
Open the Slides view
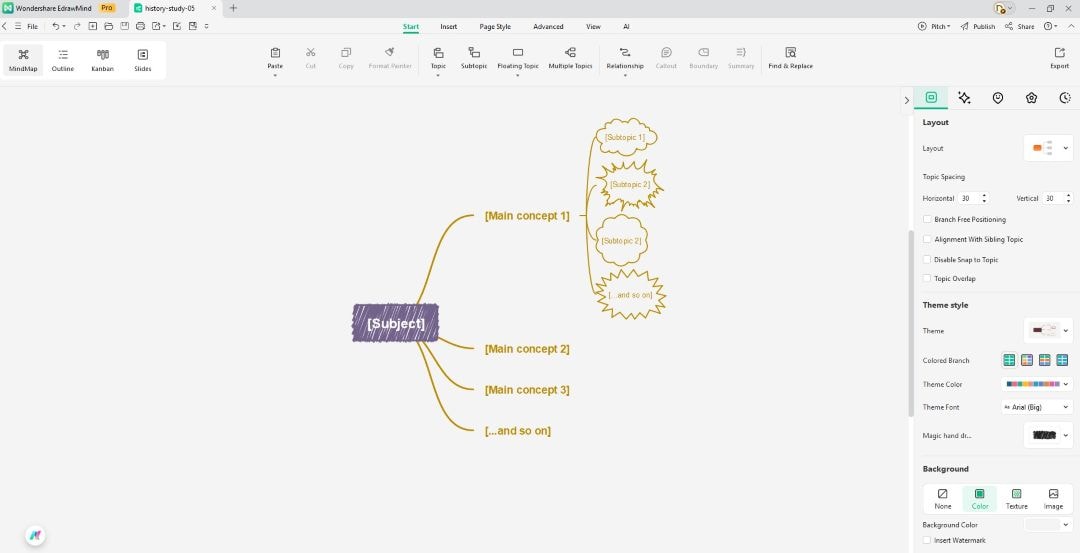143,60
